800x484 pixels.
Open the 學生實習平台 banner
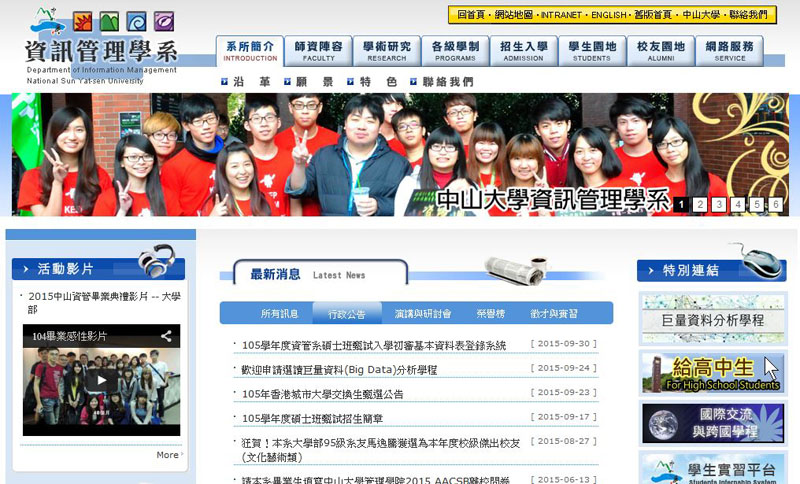(x=698, y=468)
